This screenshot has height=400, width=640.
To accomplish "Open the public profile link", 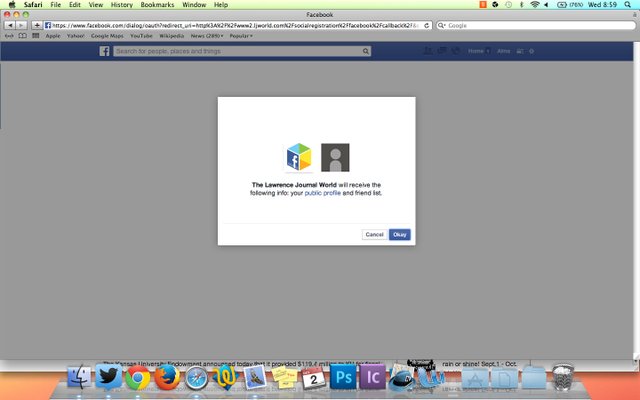I will pyautogui.click(x=322, y=193).
